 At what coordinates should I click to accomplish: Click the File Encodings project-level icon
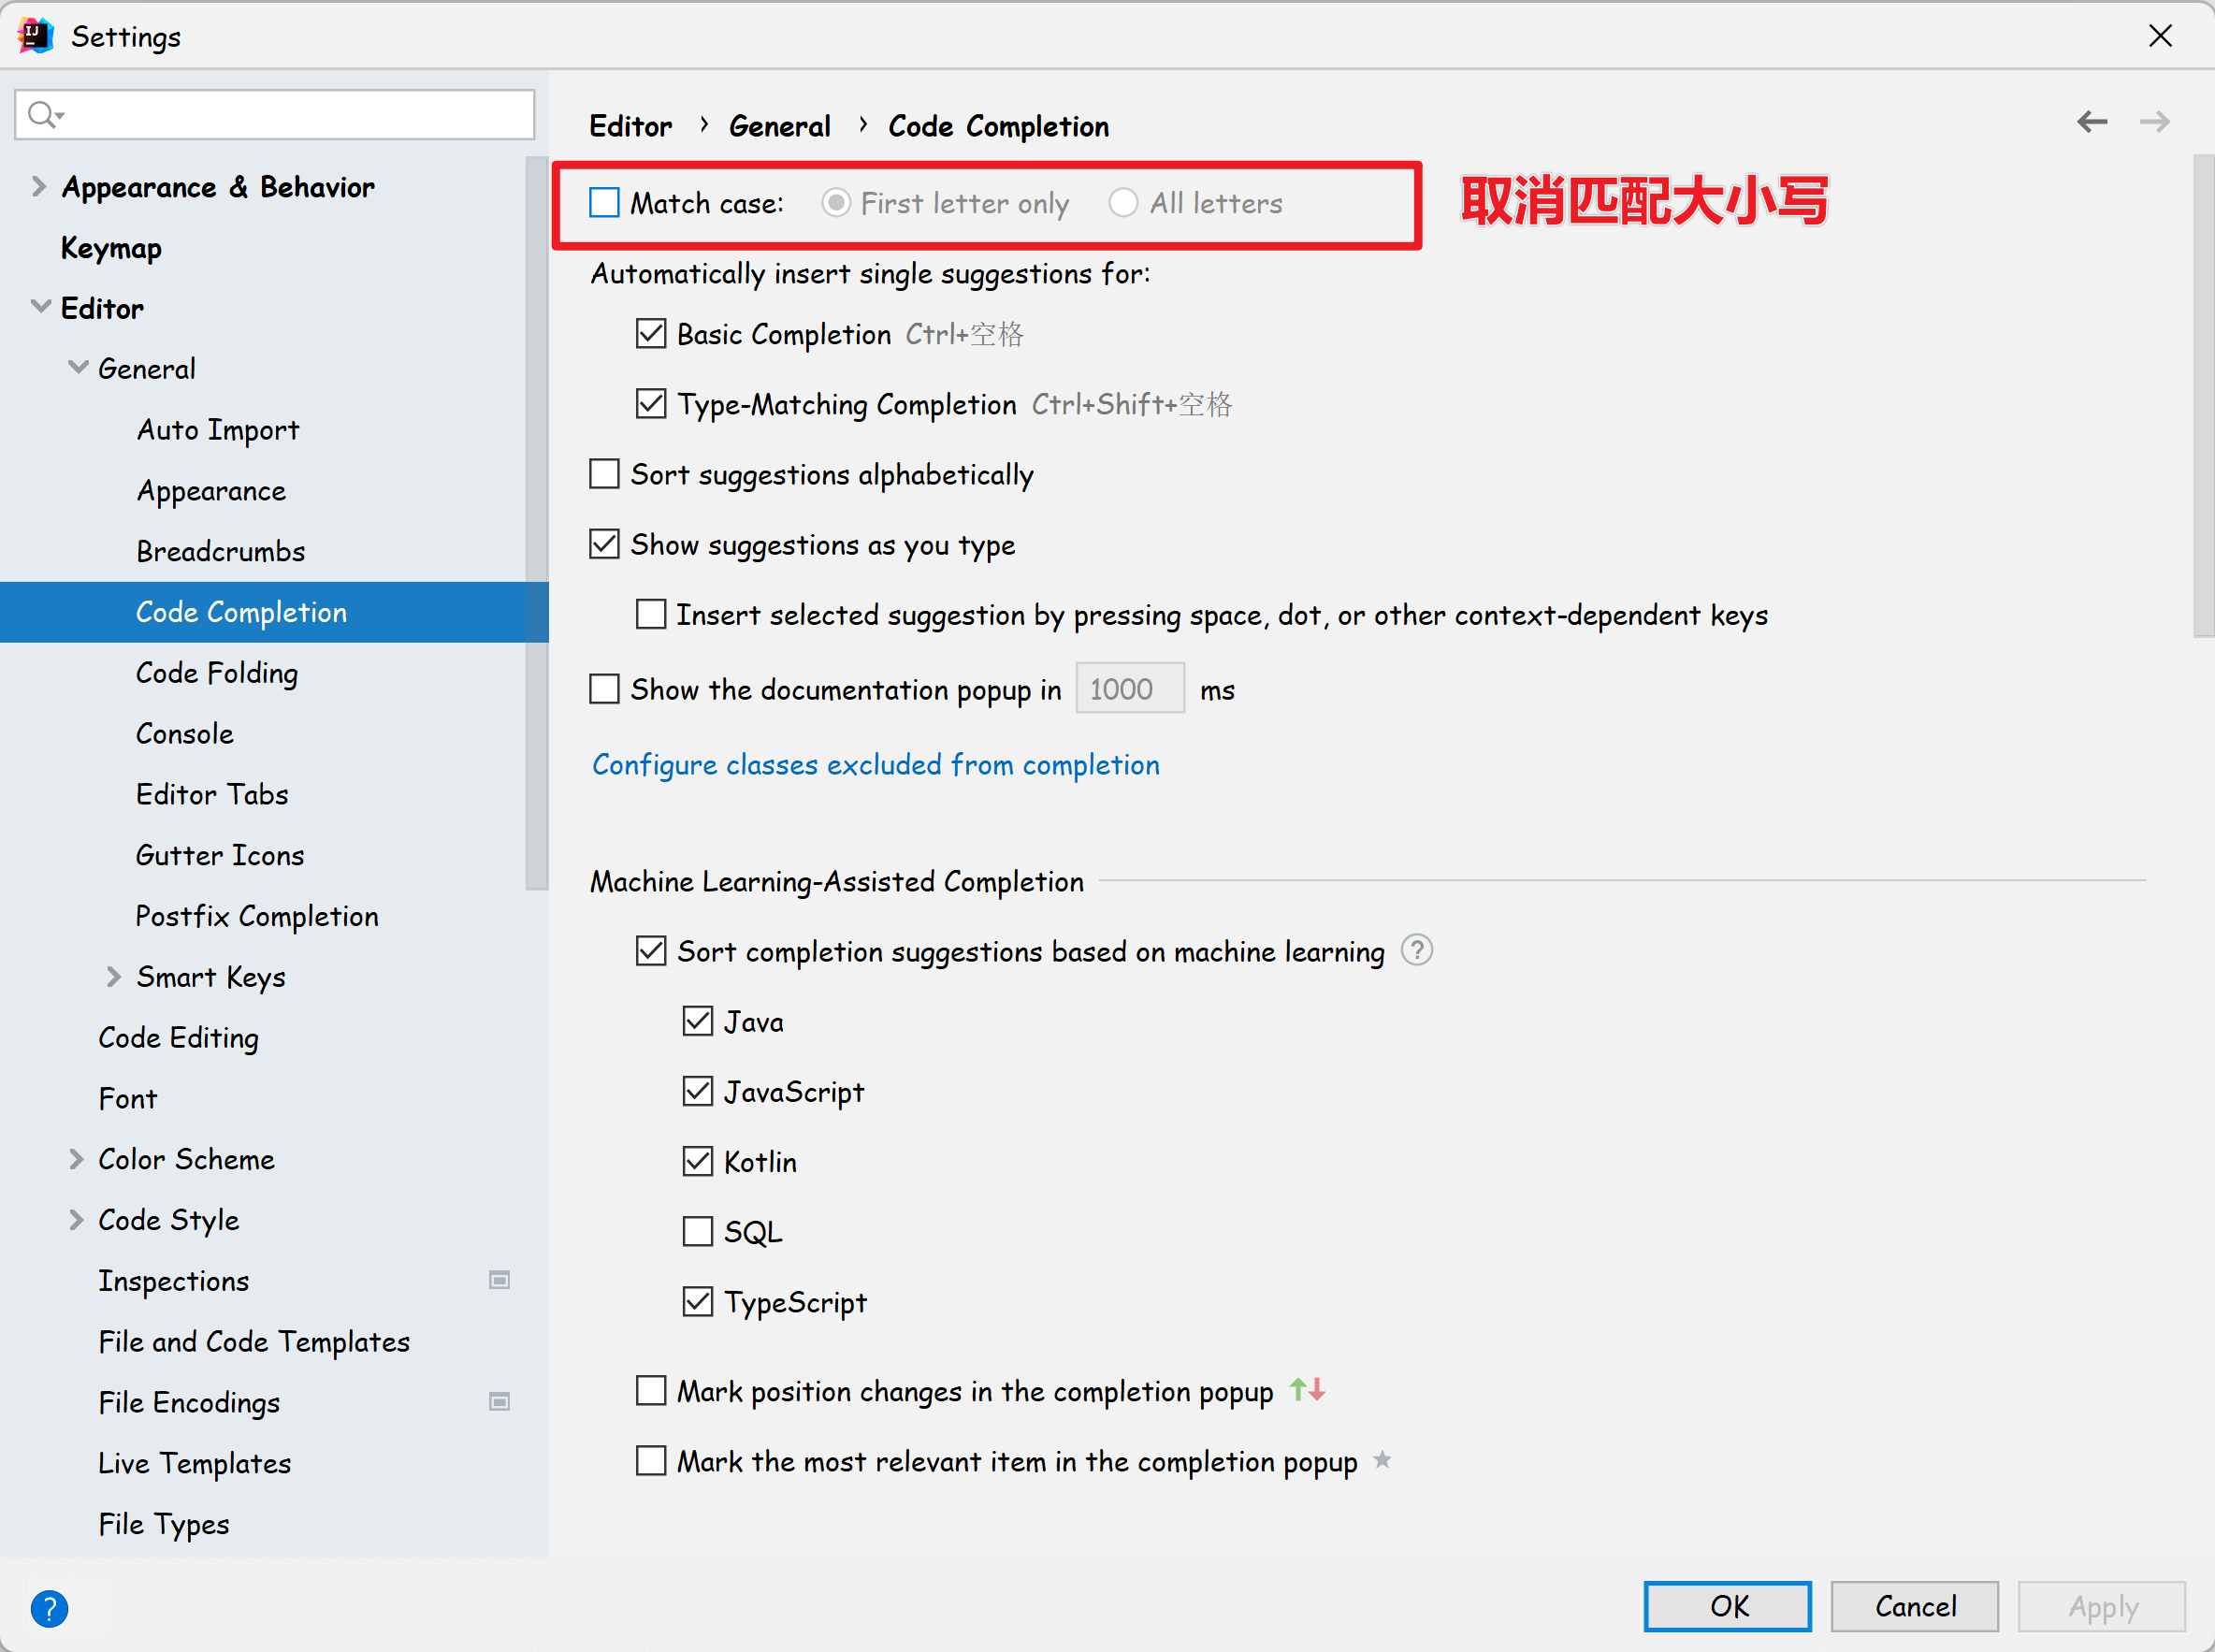click(499, 1401)
